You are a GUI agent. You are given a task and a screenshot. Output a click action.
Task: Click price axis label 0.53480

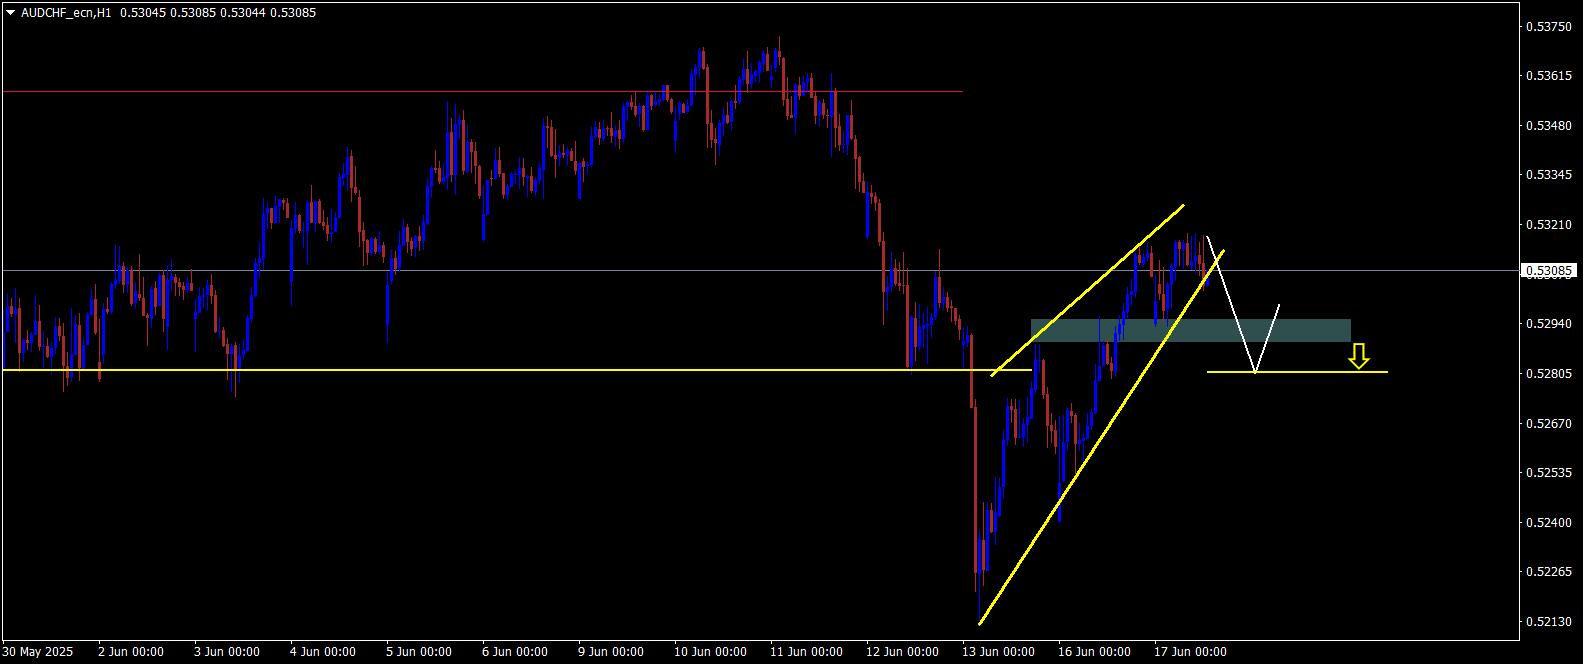click(1549, 126)
